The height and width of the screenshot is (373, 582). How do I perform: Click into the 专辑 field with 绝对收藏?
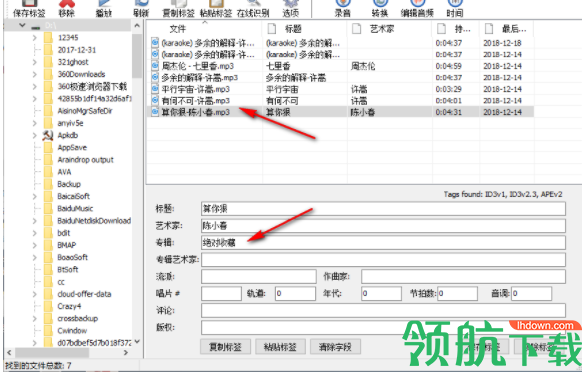pos(383,243)
